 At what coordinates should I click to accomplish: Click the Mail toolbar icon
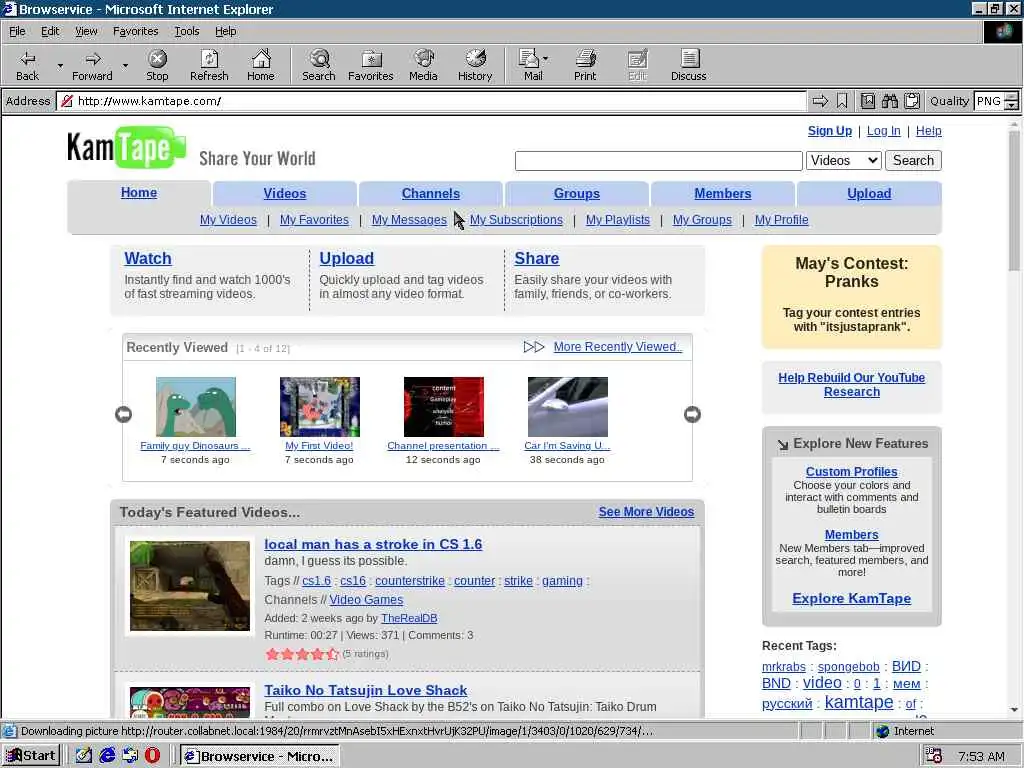point(529,59)
